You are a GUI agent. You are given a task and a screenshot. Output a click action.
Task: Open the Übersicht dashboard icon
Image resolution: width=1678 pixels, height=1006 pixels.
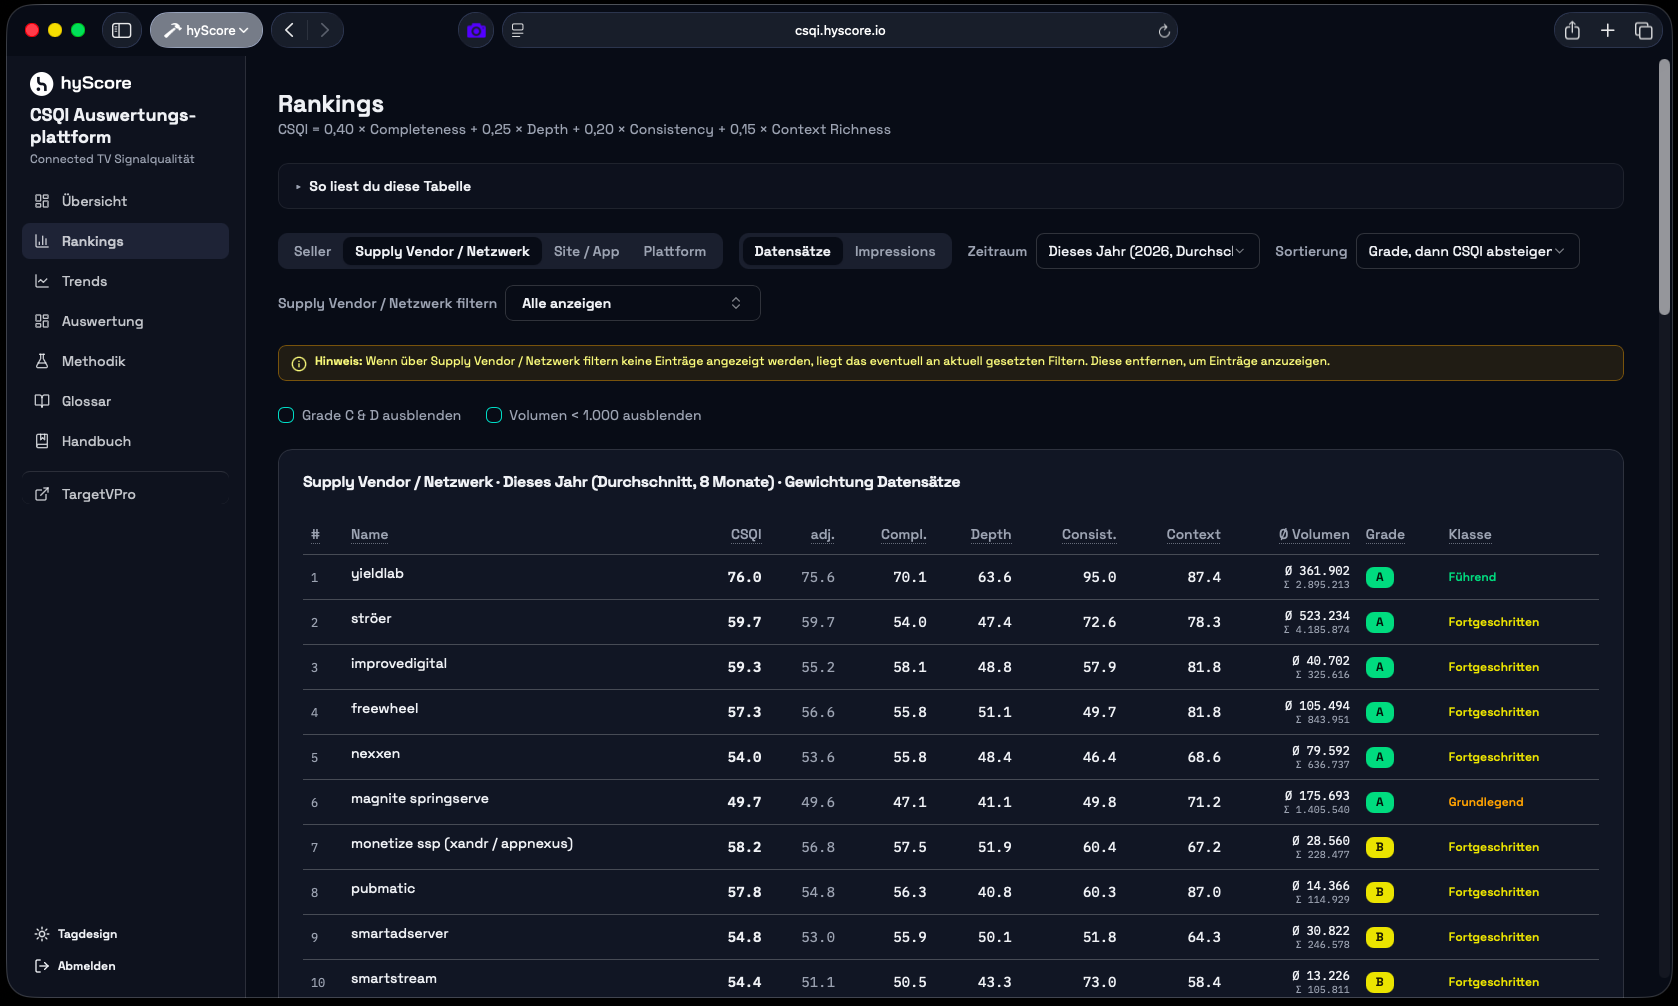(42, 201)
